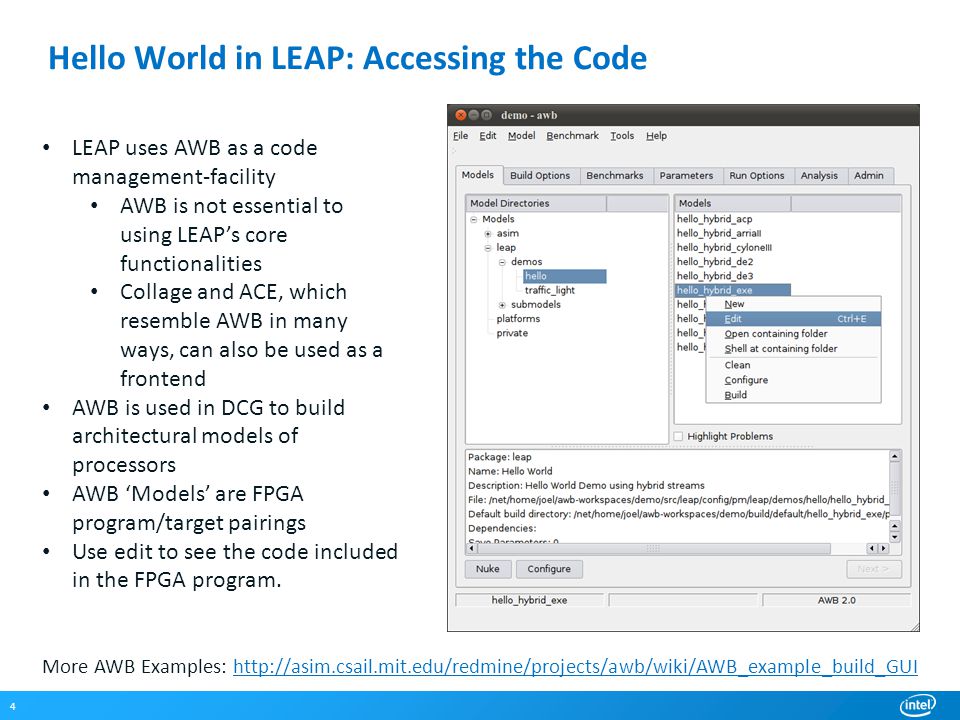Click the Nuke button
The height and width of the screenshot is (720, 960).
click(x=487, y=569)
